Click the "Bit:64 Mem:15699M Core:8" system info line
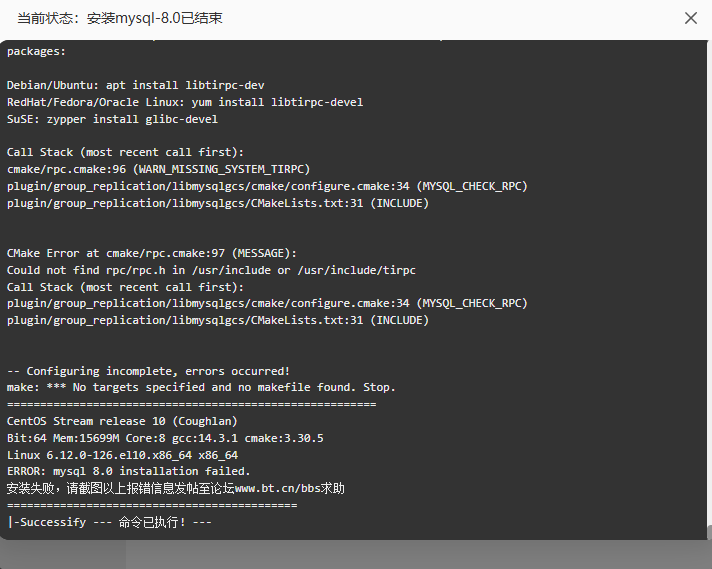This screenshot has height=569, width=712. [x=165, y=438]
